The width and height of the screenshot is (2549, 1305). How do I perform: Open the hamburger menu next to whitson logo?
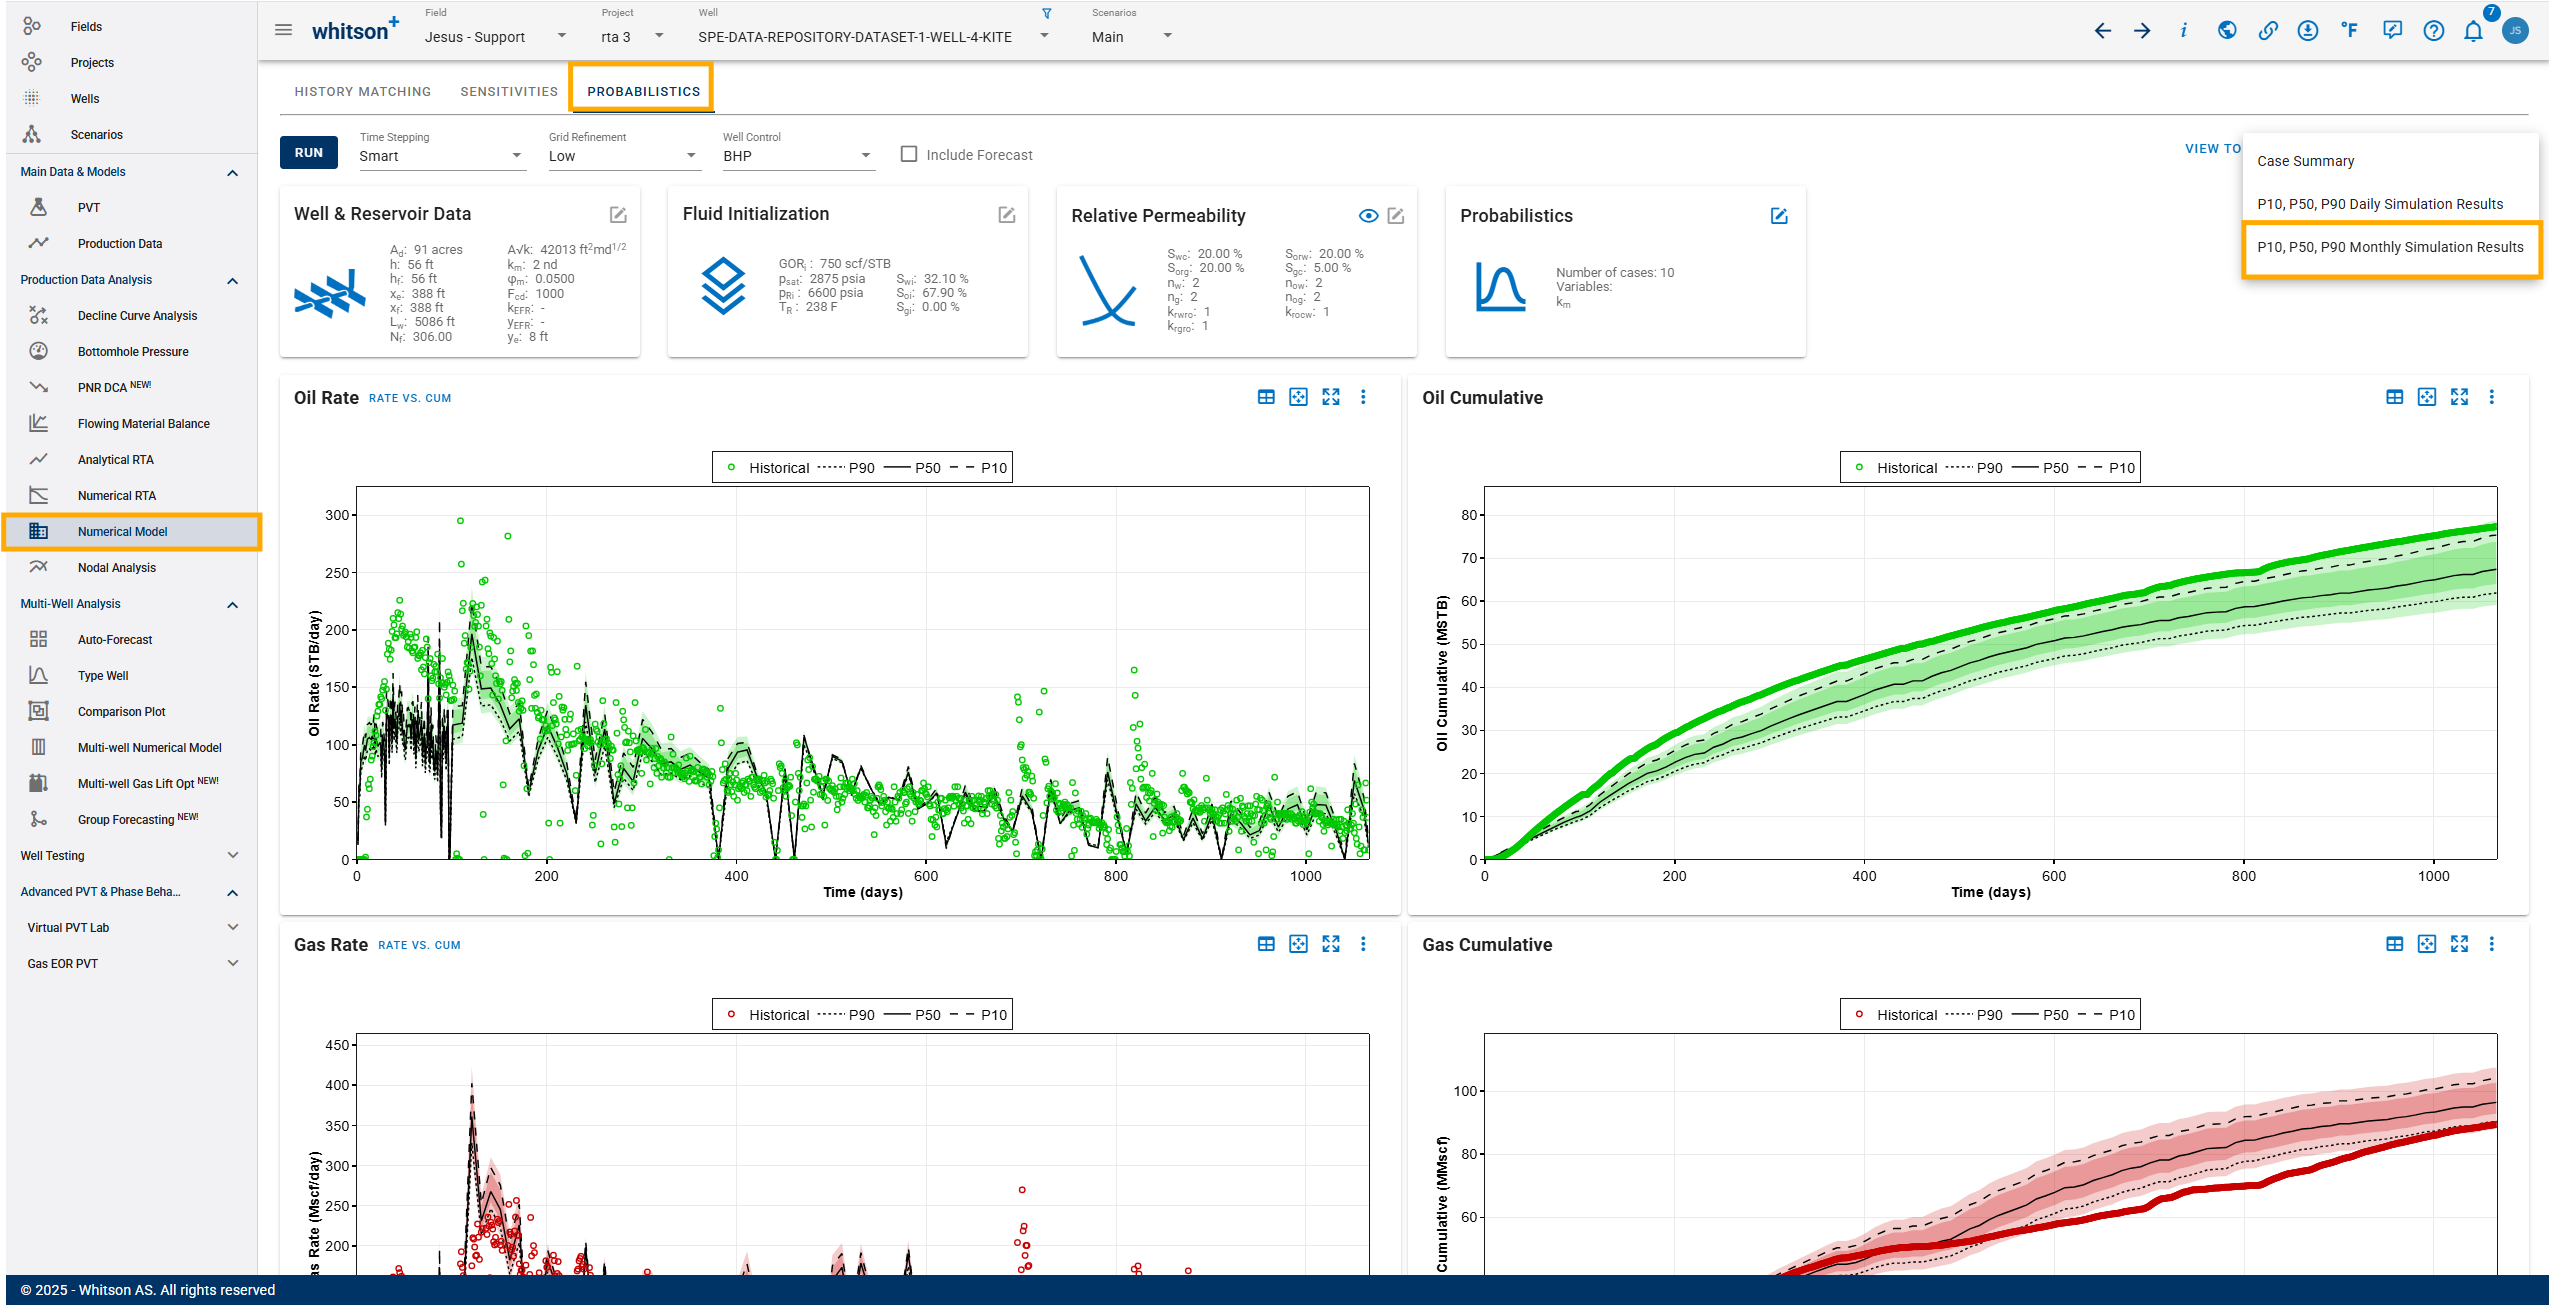click(284, 30)
